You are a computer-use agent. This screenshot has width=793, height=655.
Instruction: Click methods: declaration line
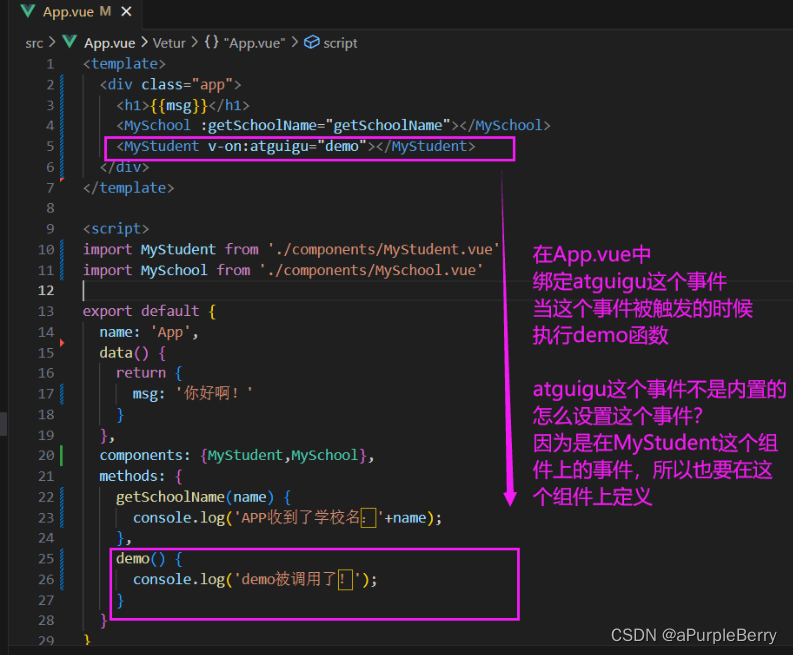(x=141, y=476)
